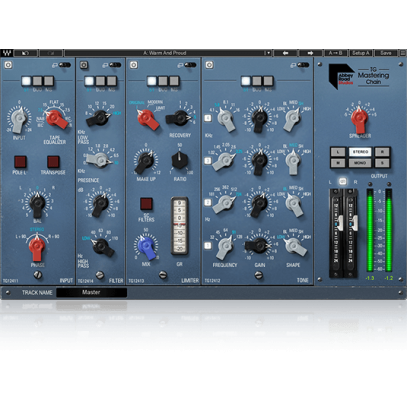The width and height of the screenshot is (407, 408).
Task: Select the R monitor button
Action: pyautogui.click(x=382, y=152)
